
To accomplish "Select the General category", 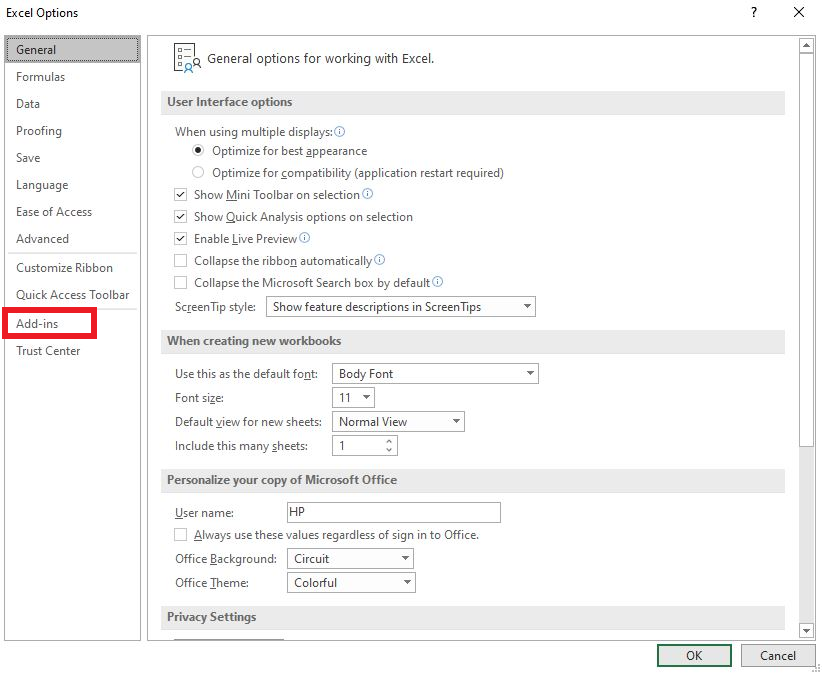I will (72, 50).
